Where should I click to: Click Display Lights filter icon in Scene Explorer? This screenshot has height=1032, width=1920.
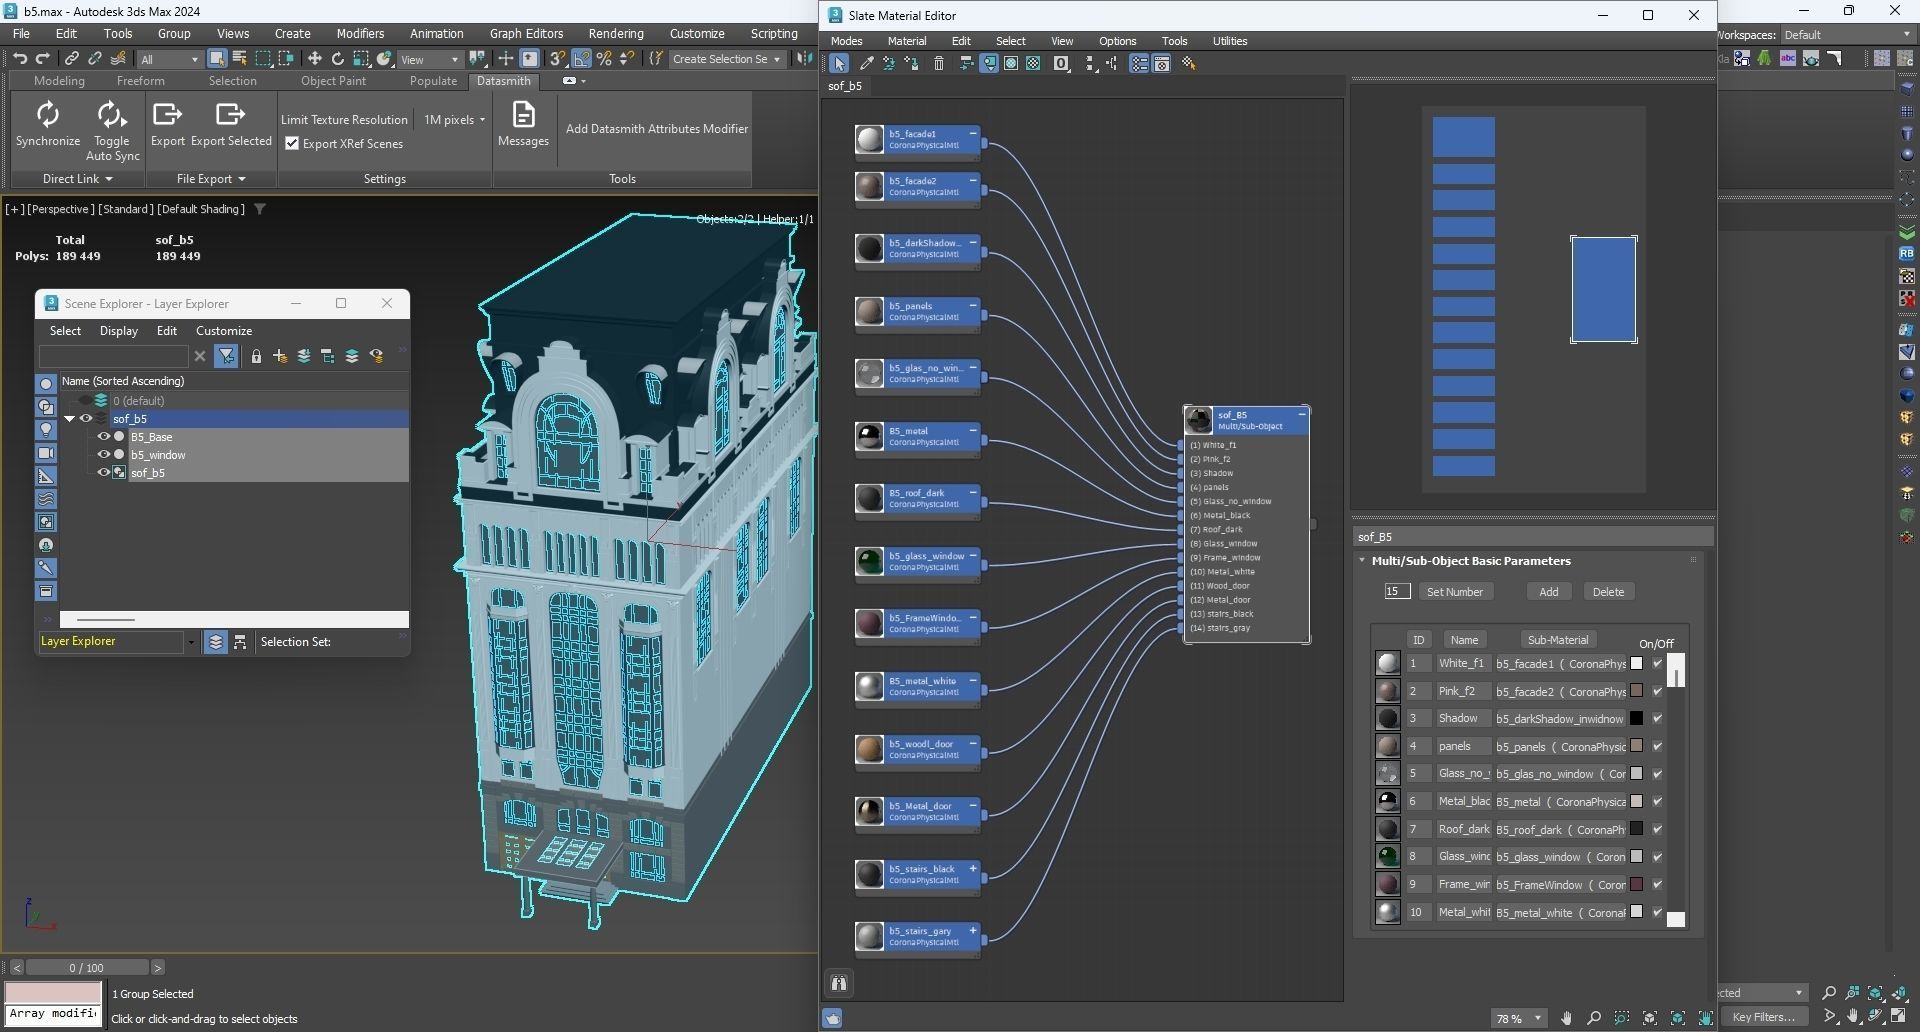click(x=46, y=430)
